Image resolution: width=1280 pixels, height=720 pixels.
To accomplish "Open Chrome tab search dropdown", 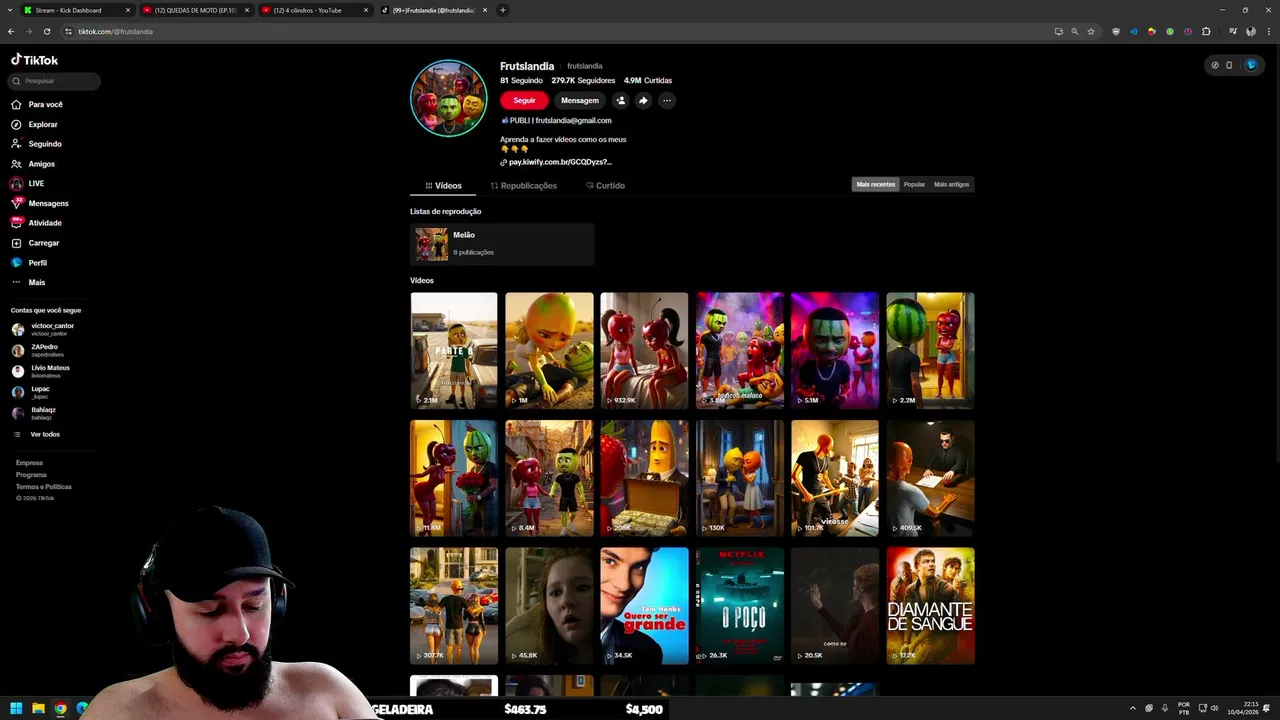I will [10, 10].
